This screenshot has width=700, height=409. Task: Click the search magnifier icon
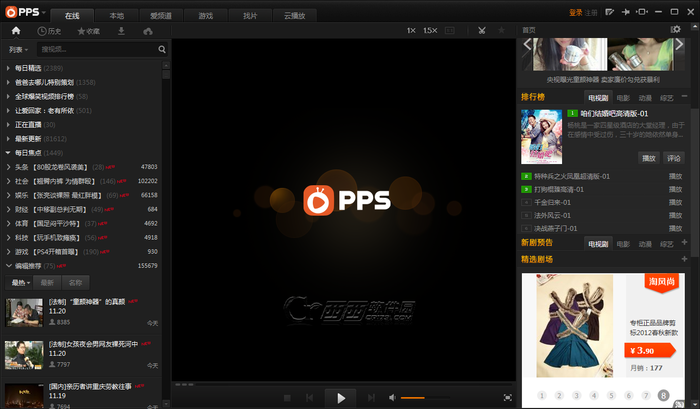pyautogui.click(x=162, y=50)
